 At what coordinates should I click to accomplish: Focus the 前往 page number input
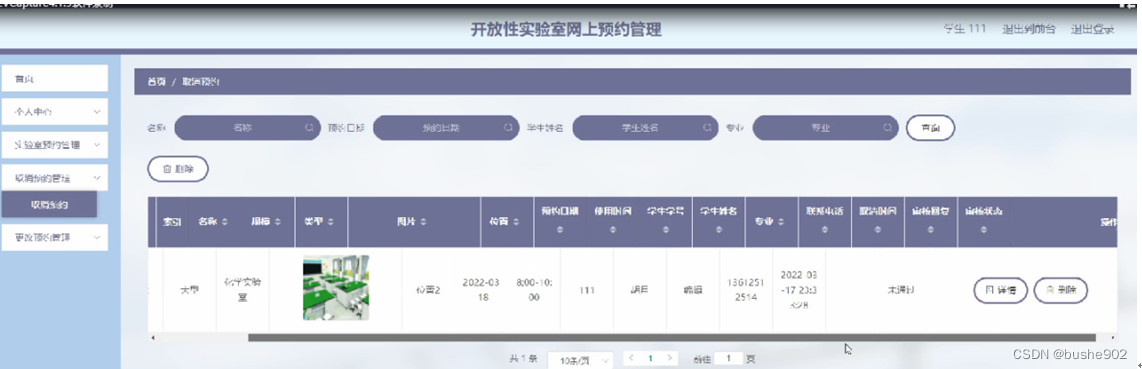tap(728, 359)
